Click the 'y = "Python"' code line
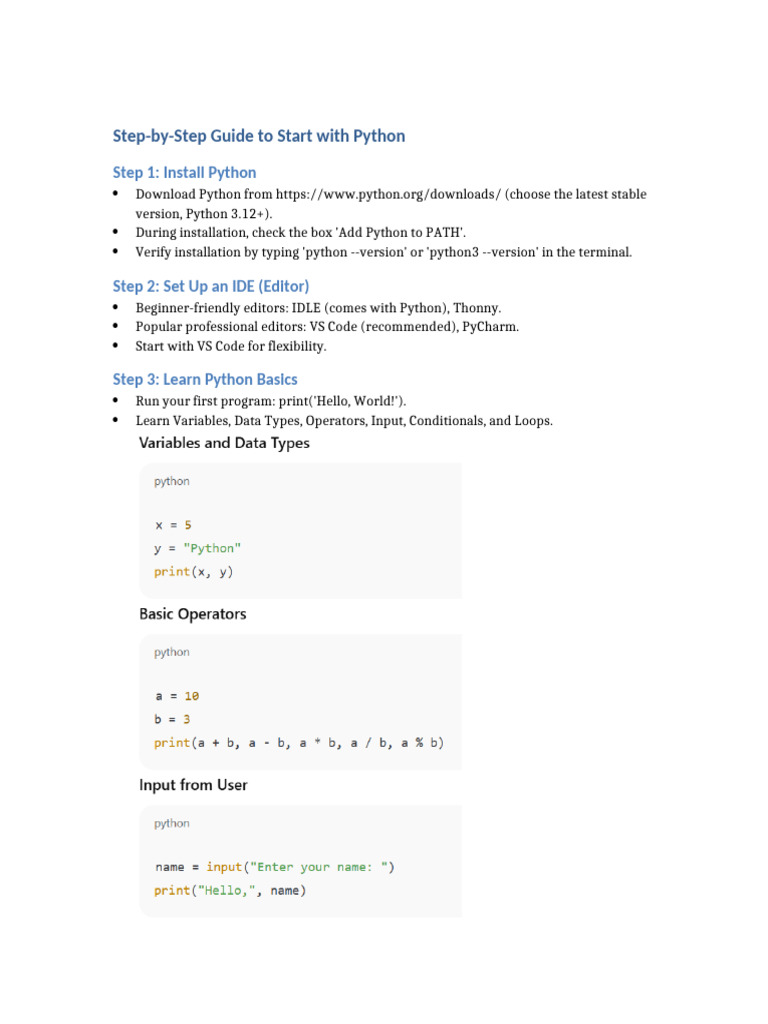Image resolution: width=768 pixels, height=1024 pixels. coord(198,548)
